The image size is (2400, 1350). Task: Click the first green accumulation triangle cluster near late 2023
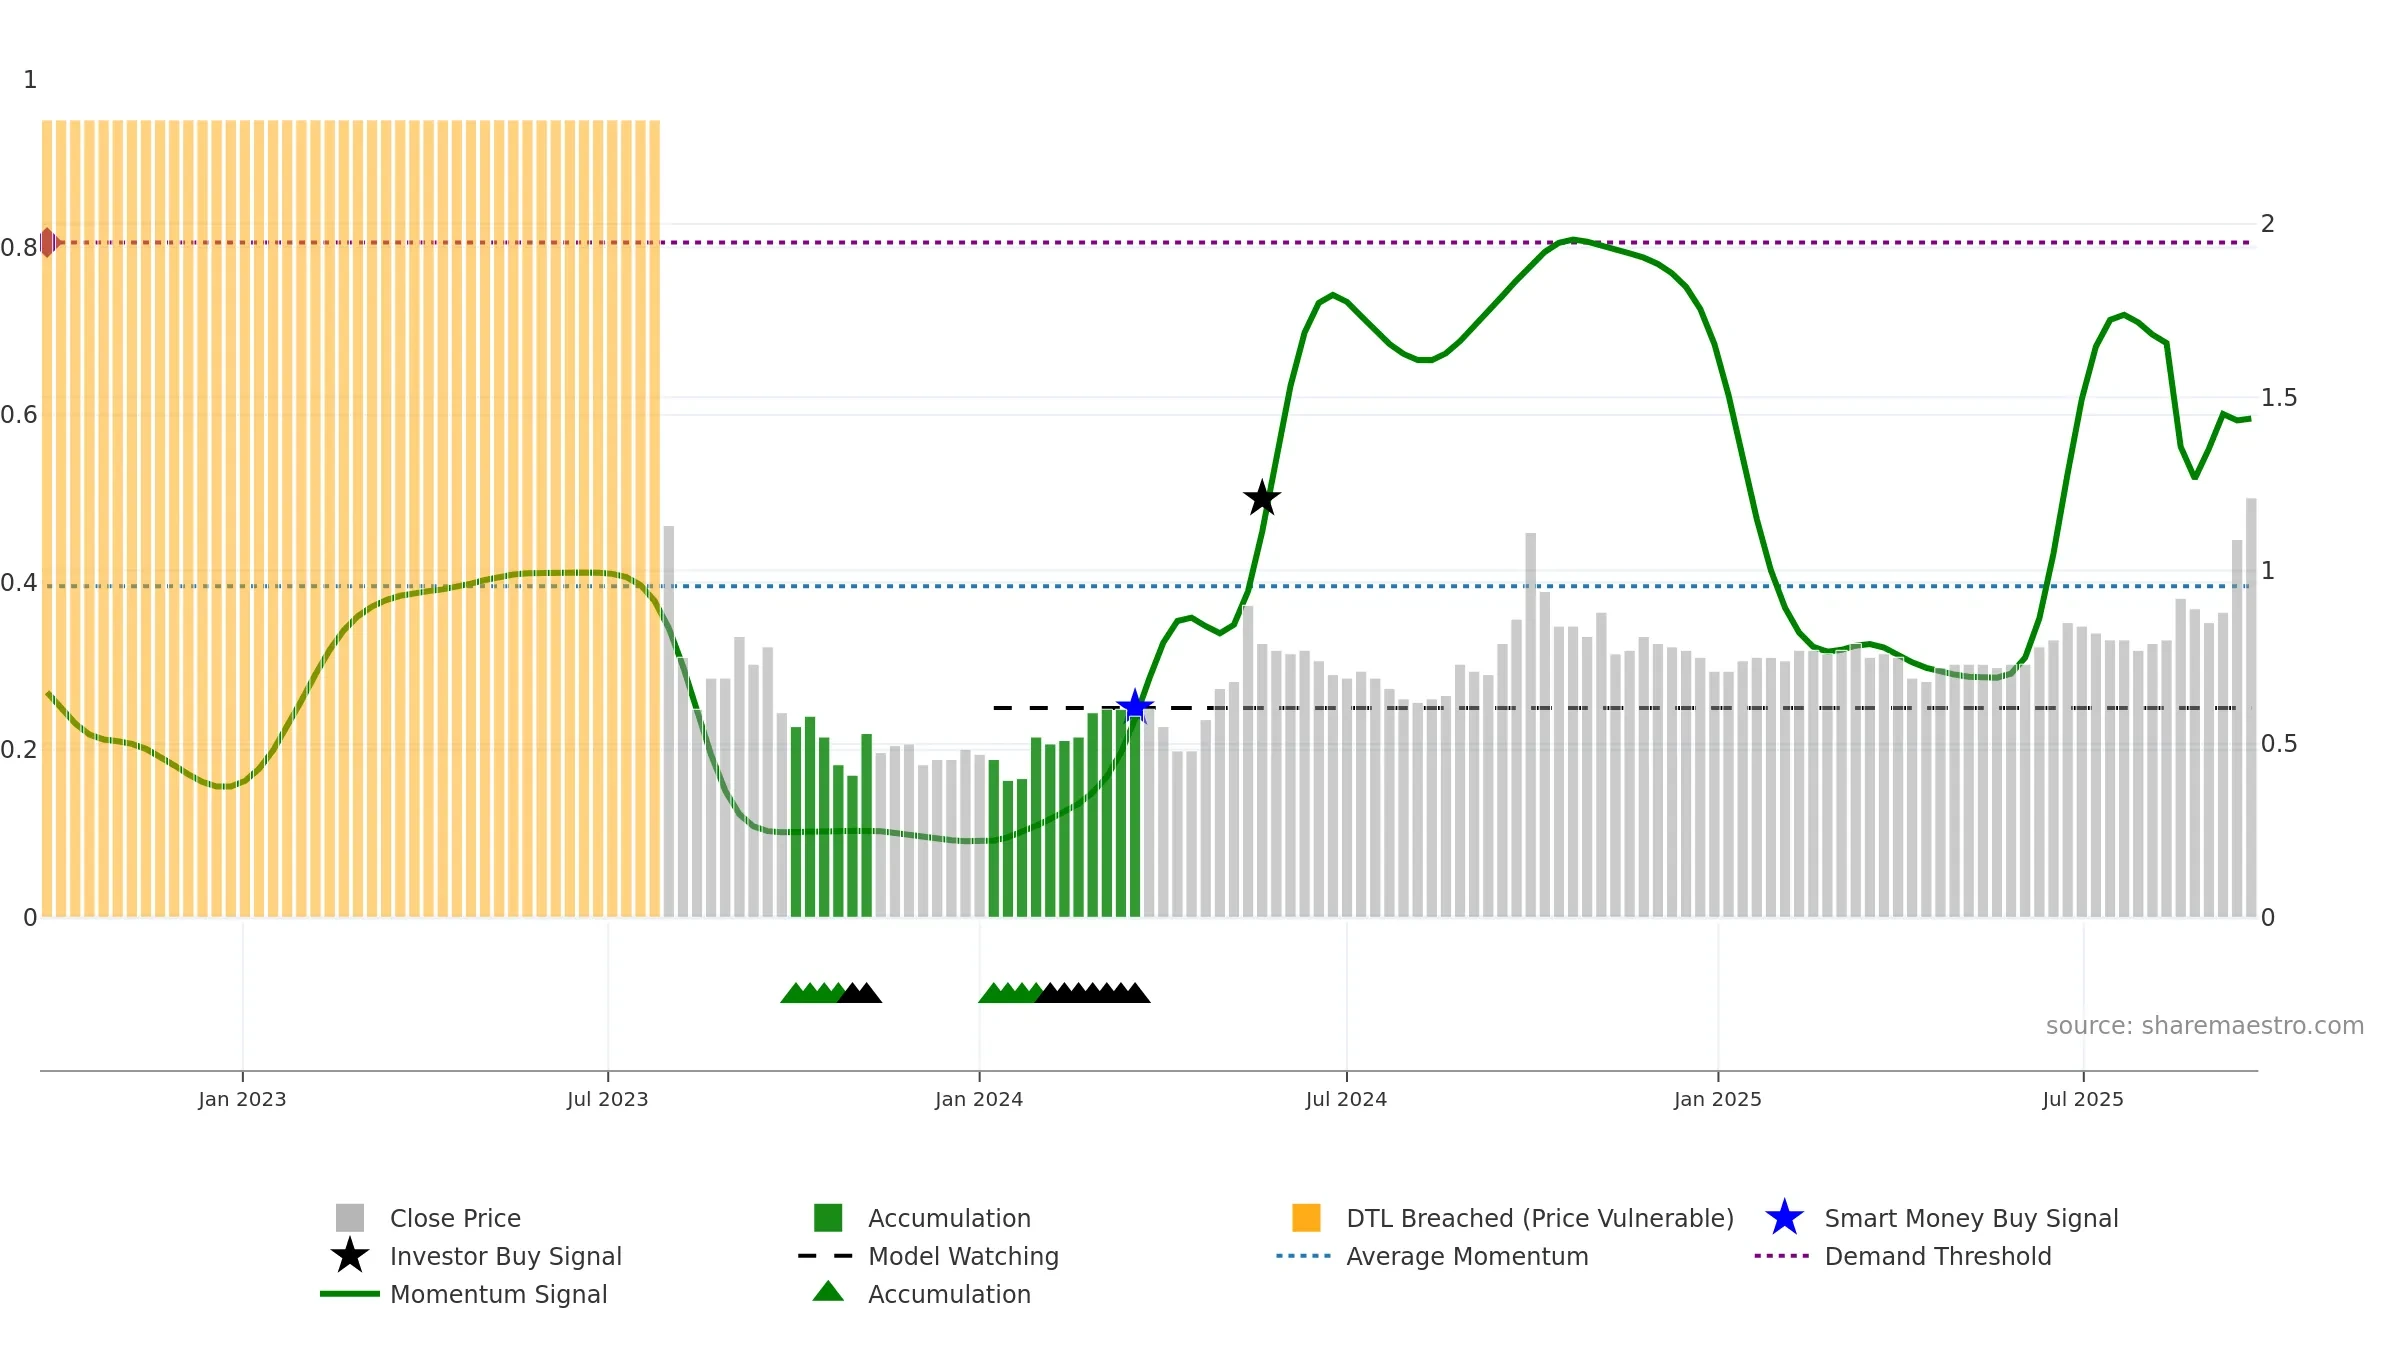coord(811,993)
